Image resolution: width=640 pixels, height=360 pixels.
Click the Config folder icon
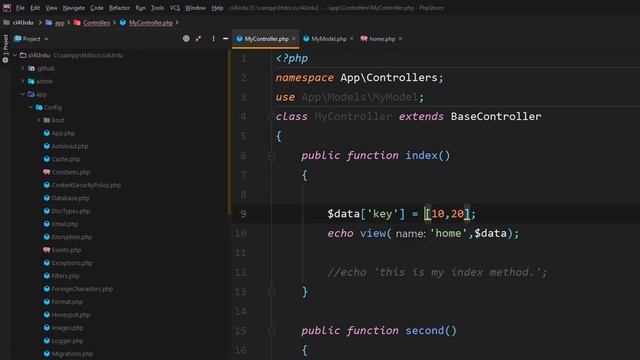(x=39, y=107)
